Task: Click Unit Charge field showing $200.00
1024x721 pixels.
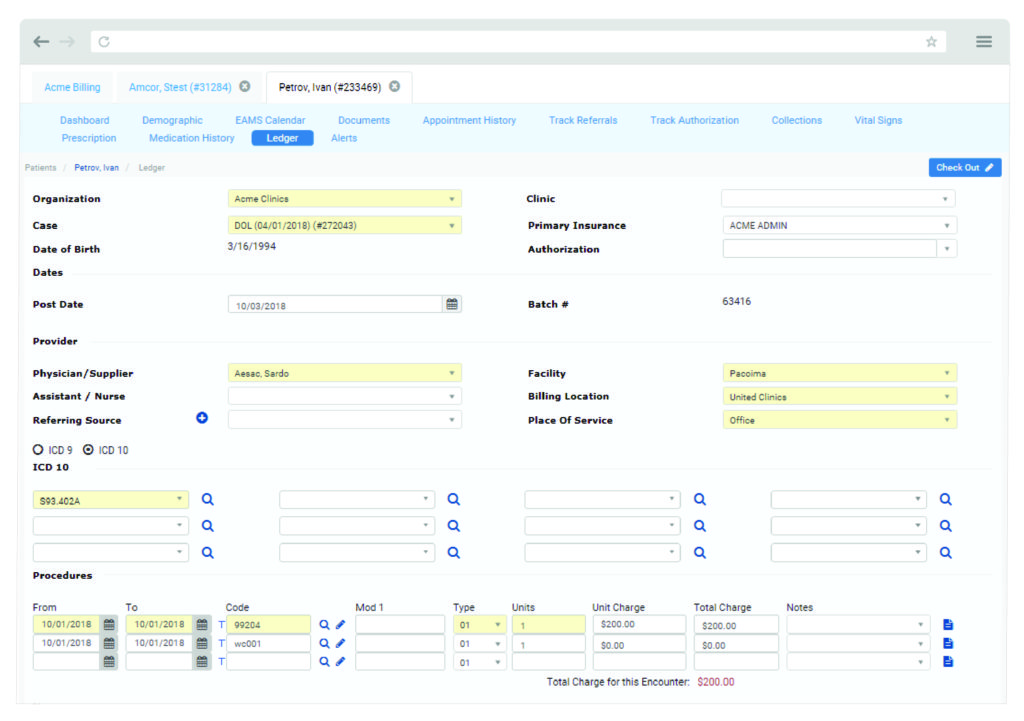Action: tap(639, 624)
